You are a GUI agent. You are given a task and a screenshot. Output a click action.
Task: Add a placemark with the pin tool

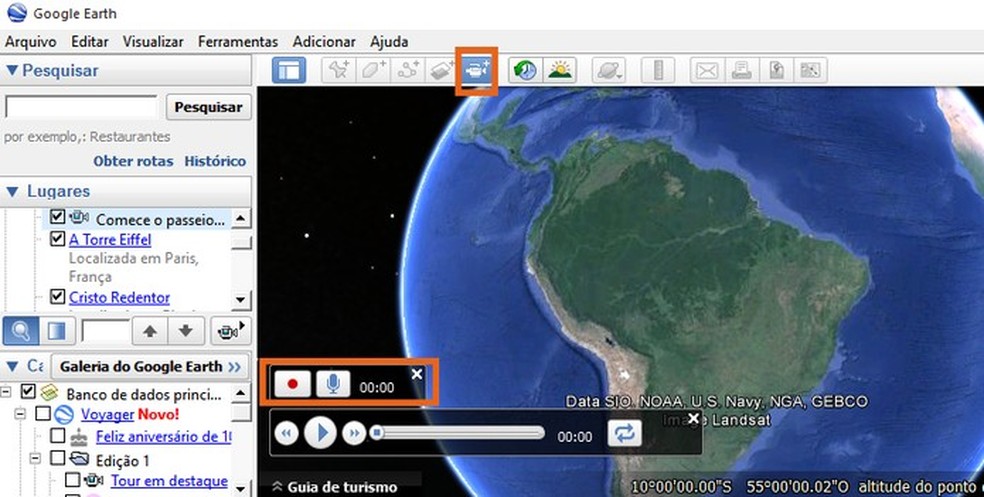339,70
